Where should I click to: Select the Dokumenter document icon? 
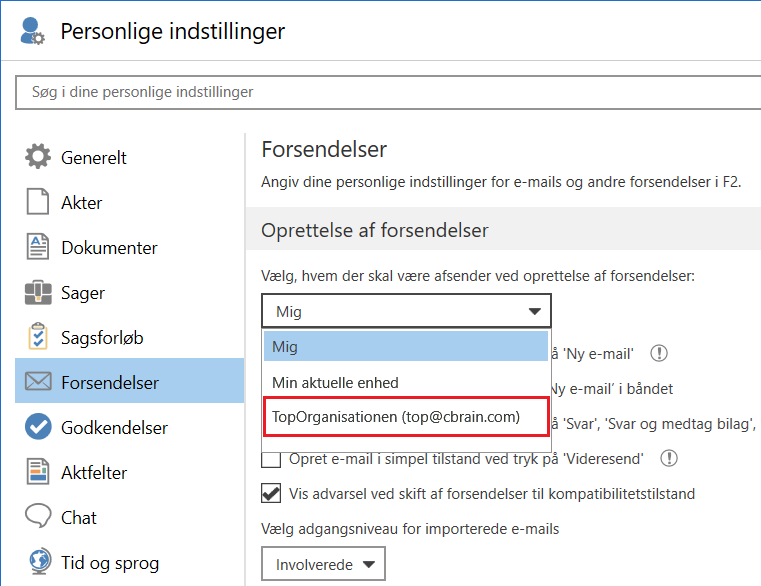coord(38,247)
